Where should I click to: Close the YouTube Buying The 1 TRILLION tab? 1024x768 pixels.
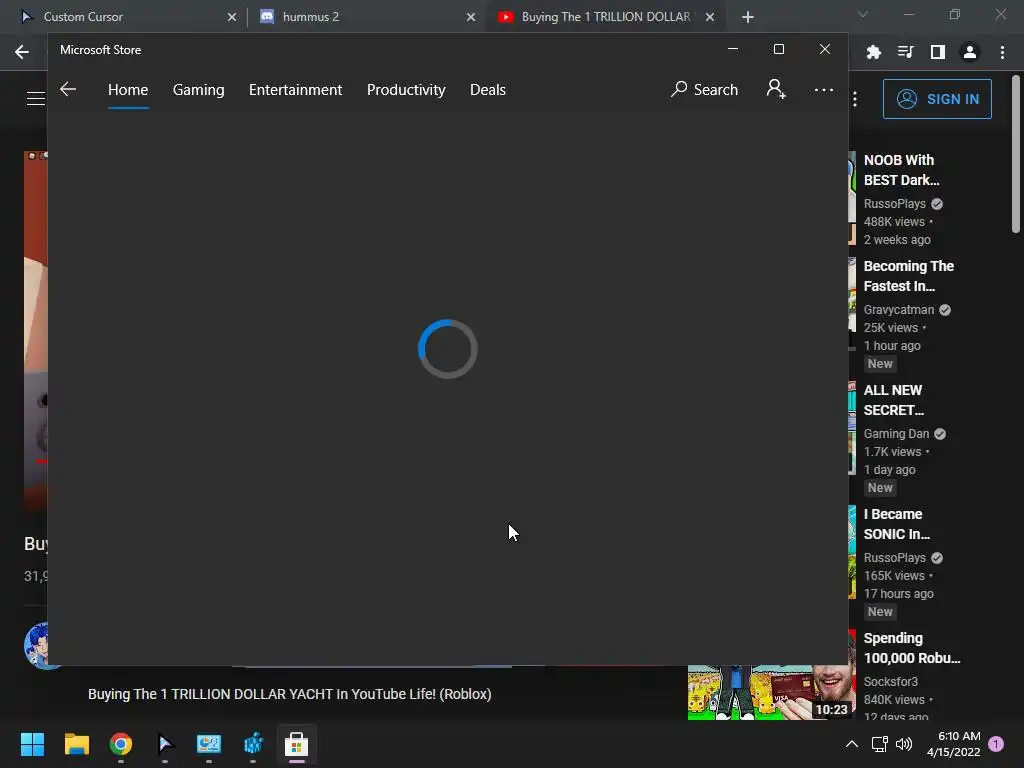[x=710, y=17]
